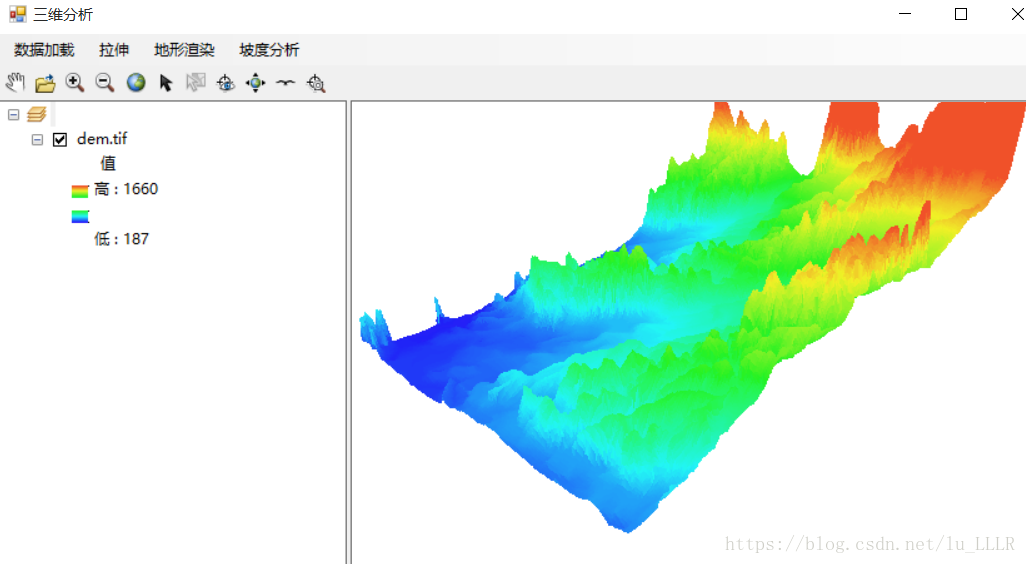Image resolution: width=1026 pixels, height=564 pixels.
Task: Uncheck the dem.tif layer checkbox
Action: click(x=60, y=139)
